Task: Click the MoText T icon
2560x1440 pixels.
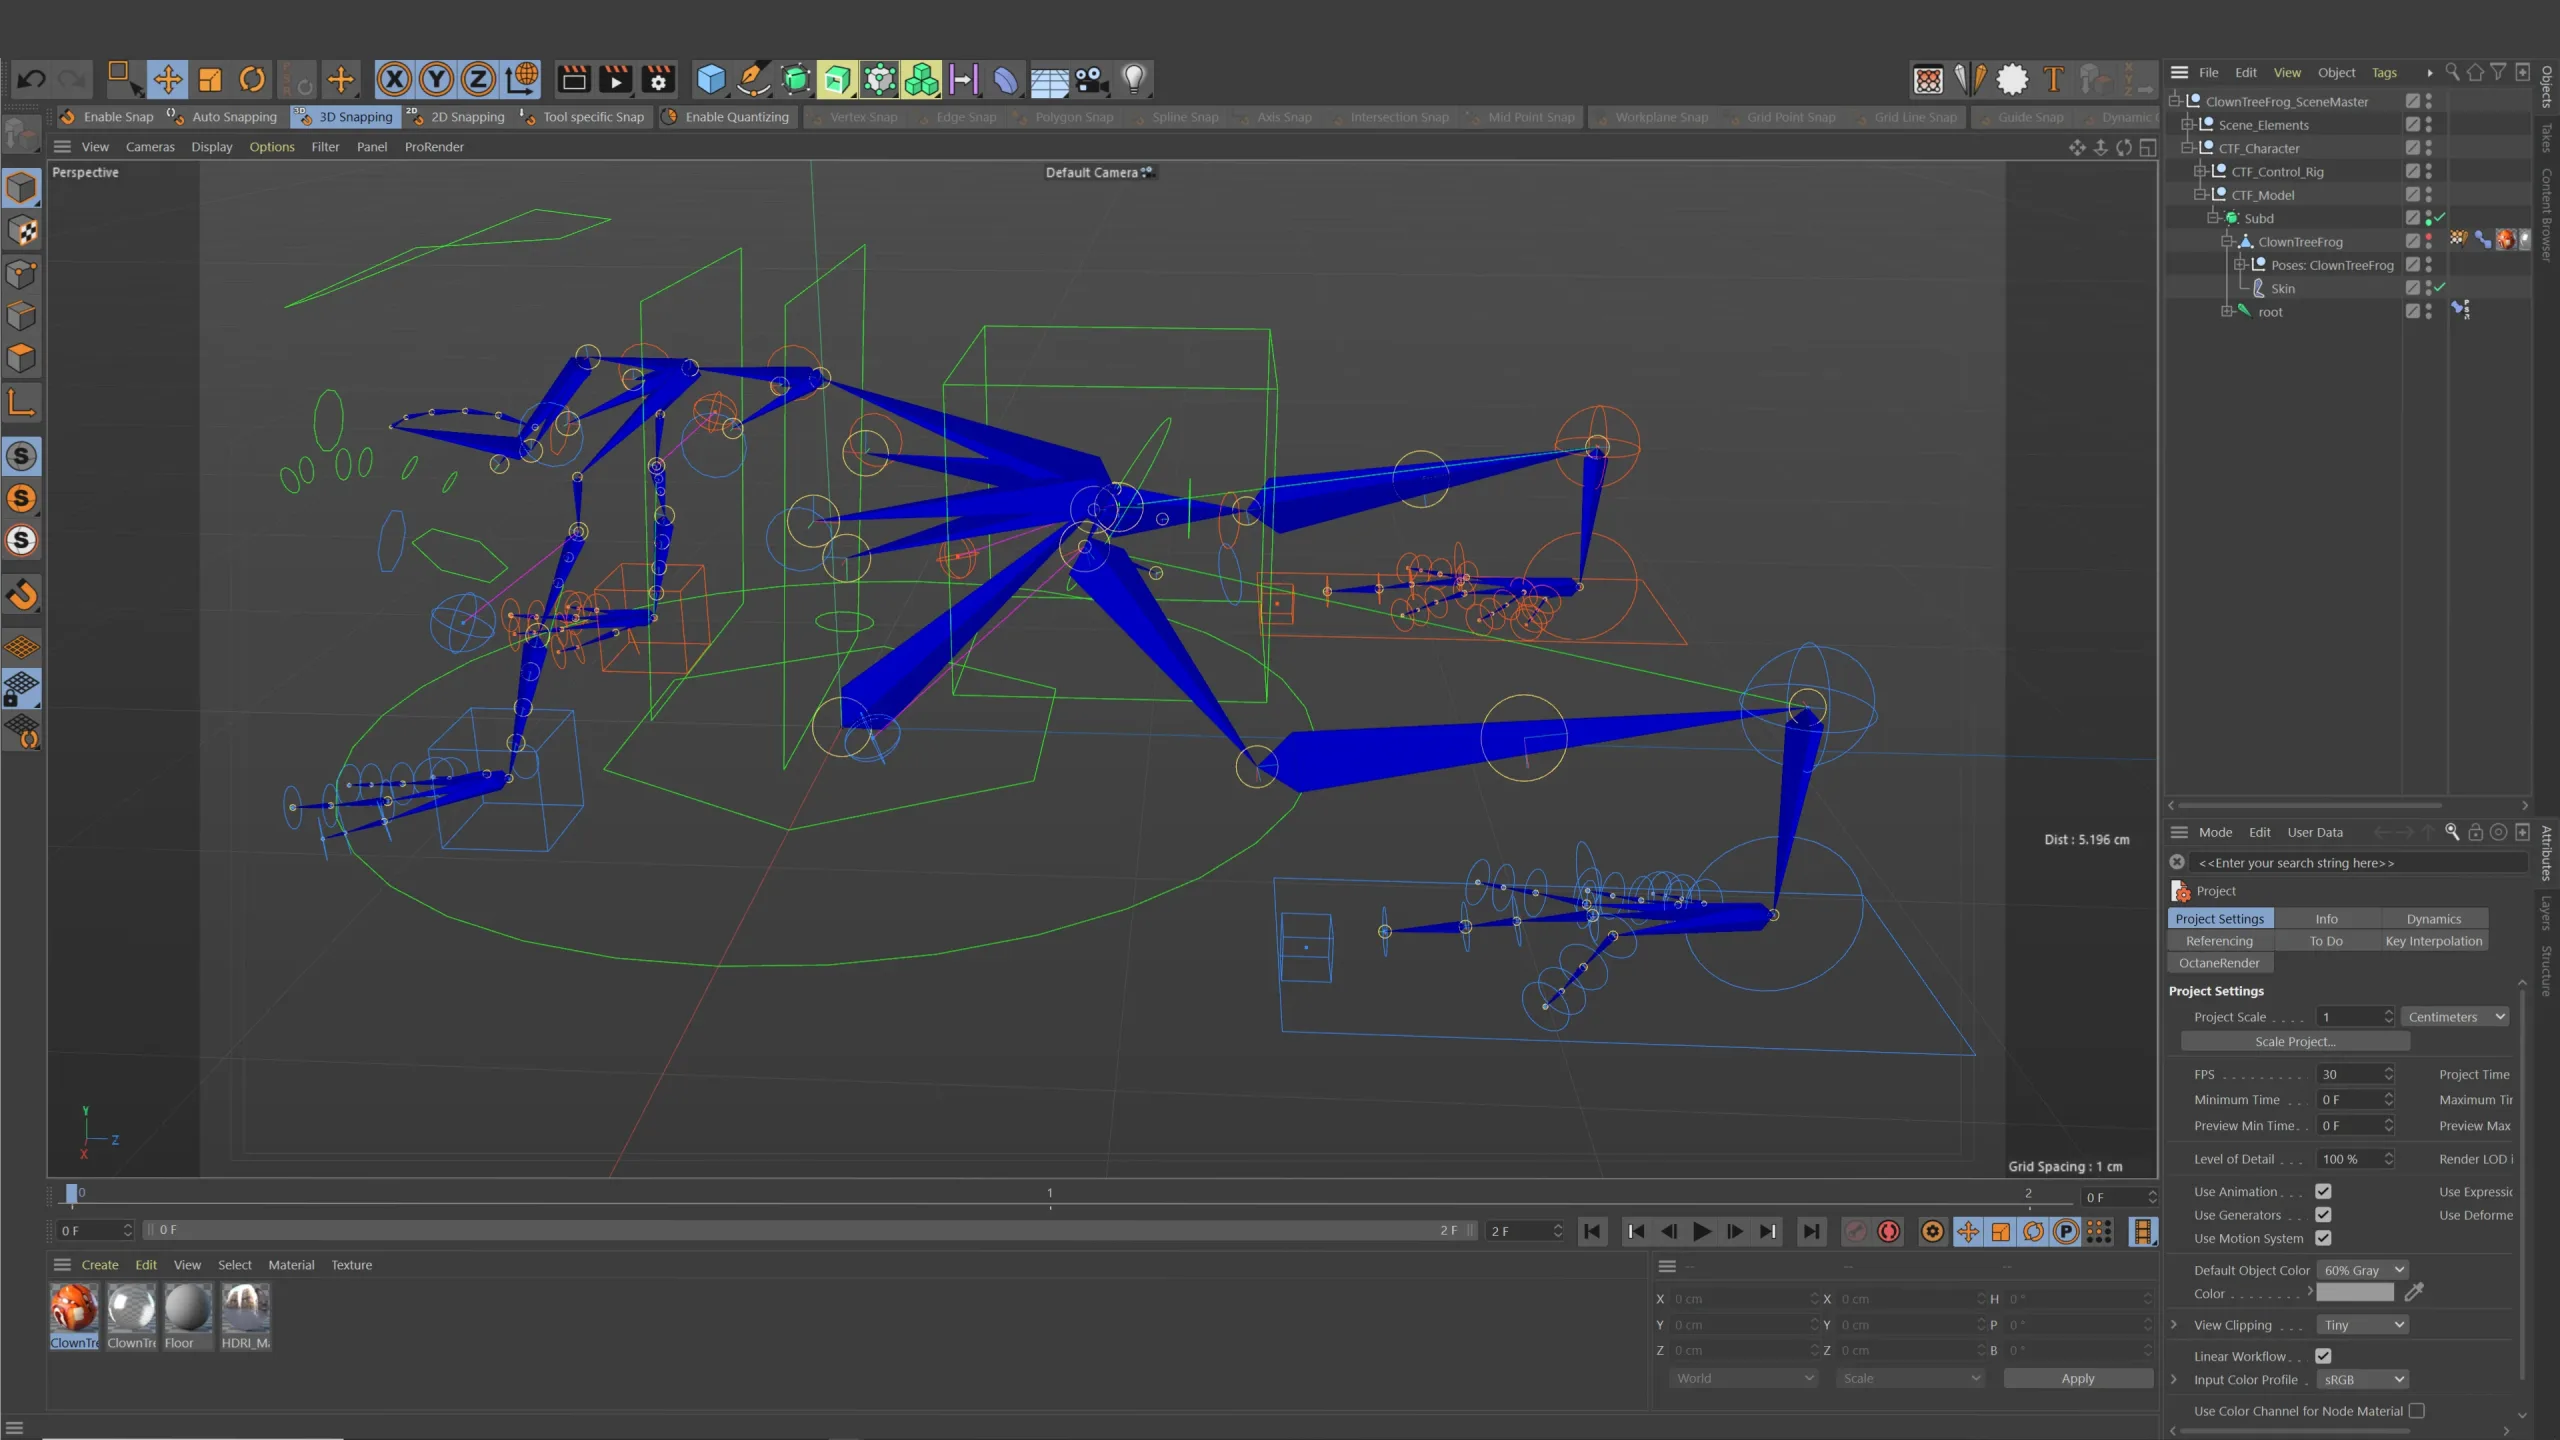Action: 2054,79
